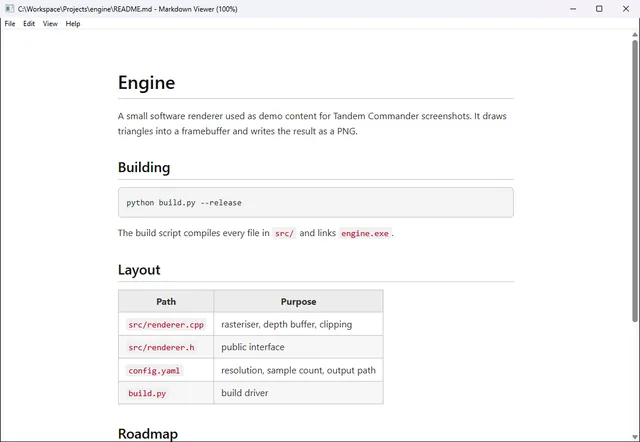
Task: Click "resolution, sample count, output path" cell
Action: point(298,371)
